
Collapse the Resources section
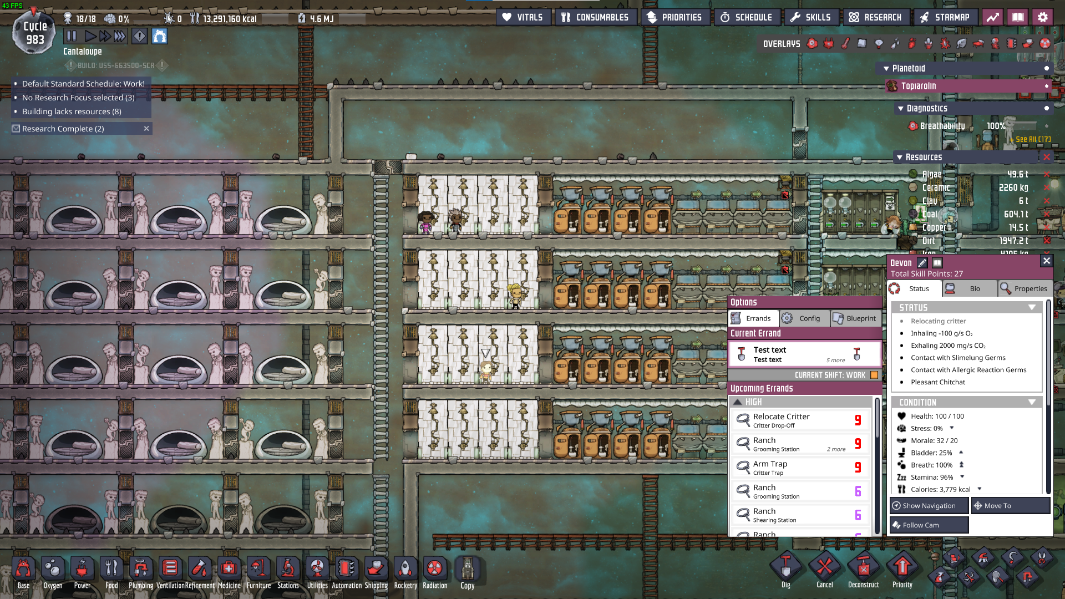coord(899,157)
